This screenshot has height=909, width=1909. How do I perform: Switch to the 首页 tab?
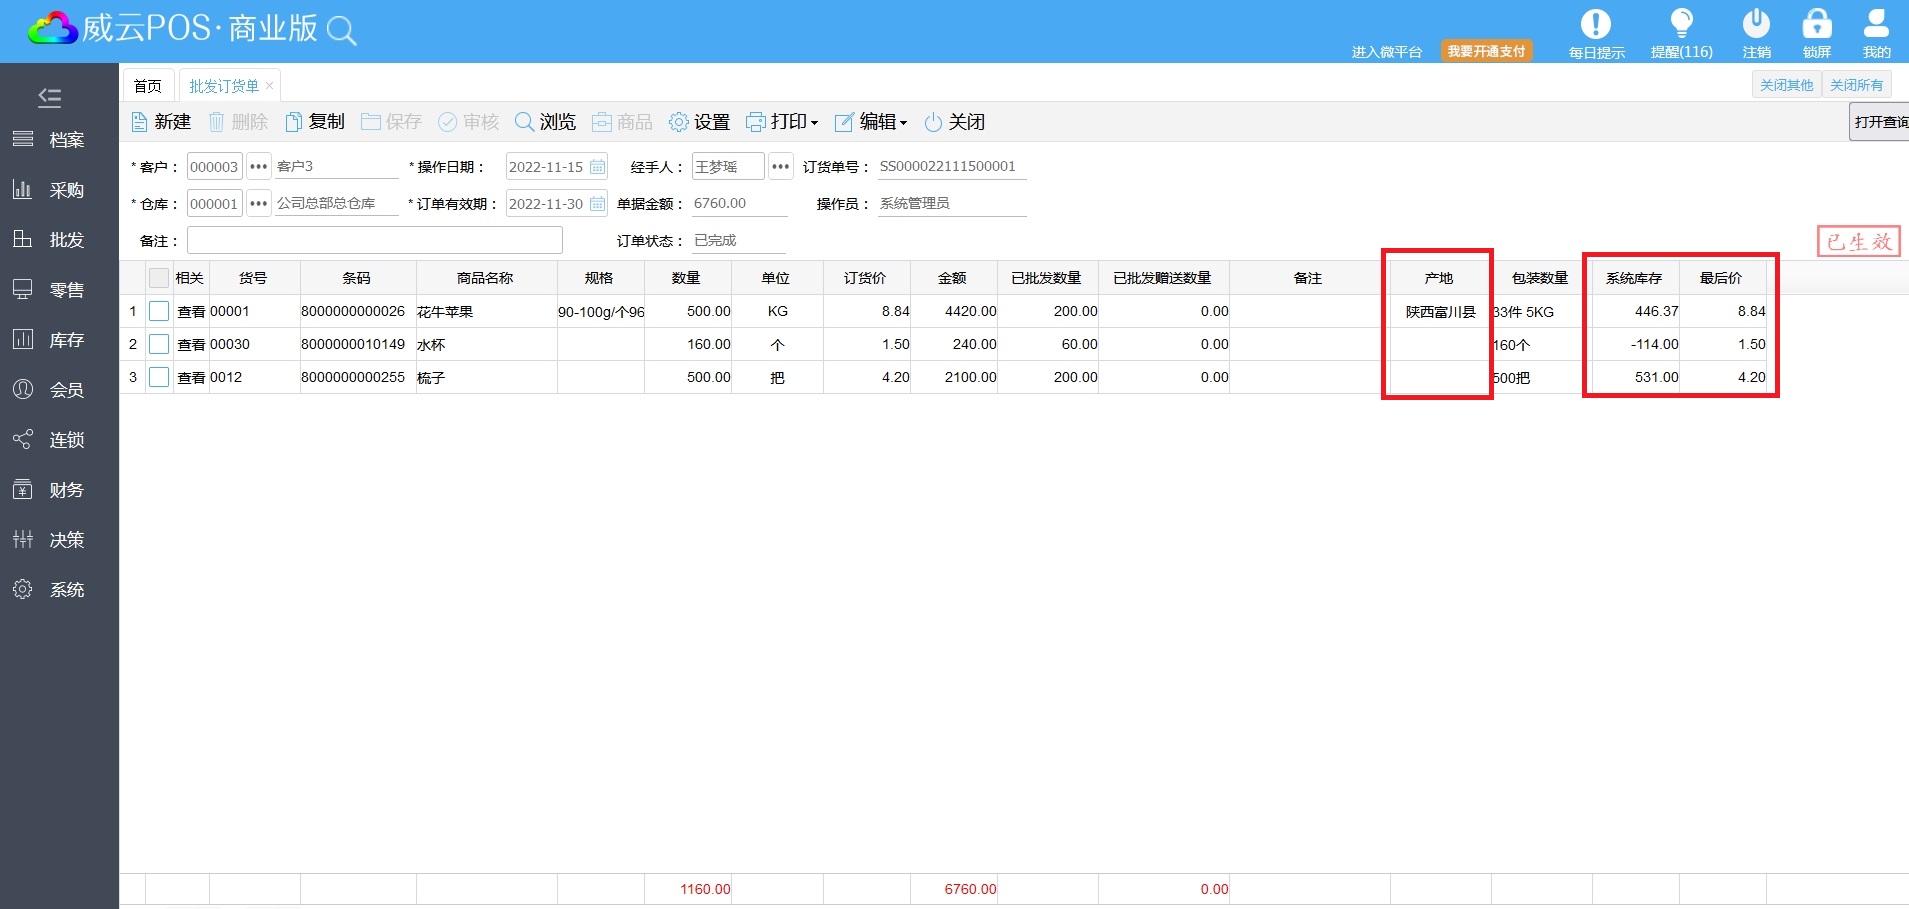coord(148,86)
